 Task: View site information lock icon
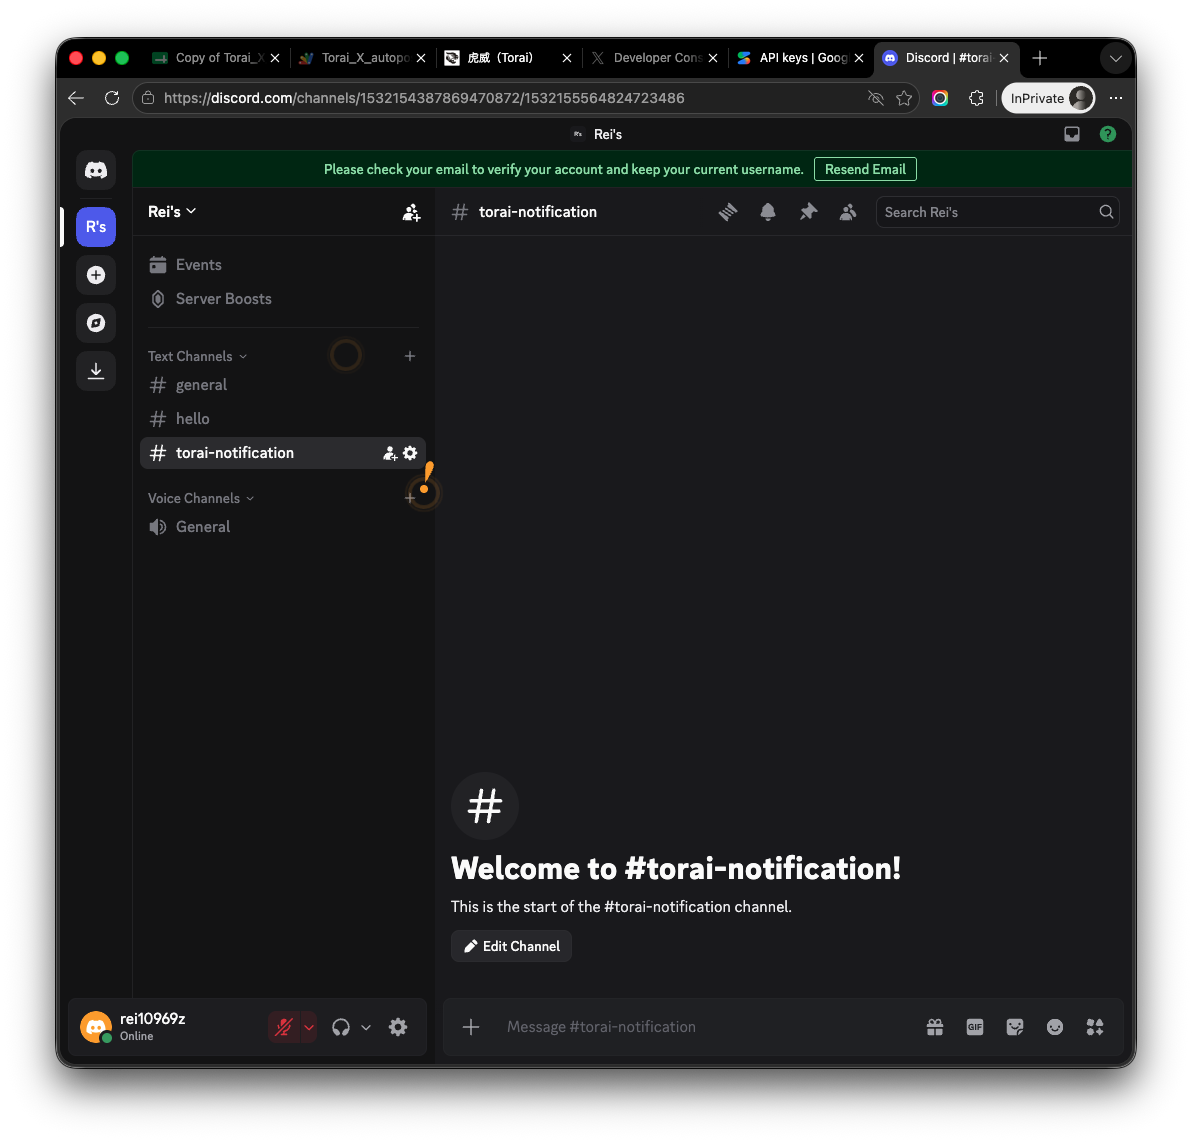(x=148, y=98)
